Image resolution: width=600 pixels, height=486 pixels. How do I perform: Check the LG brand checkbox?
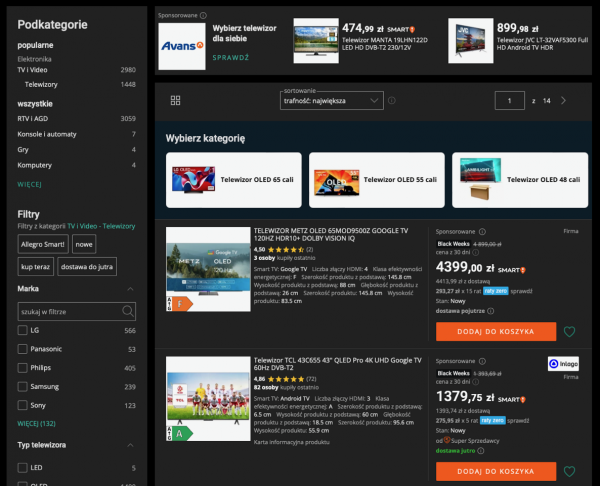coord(23,331)
